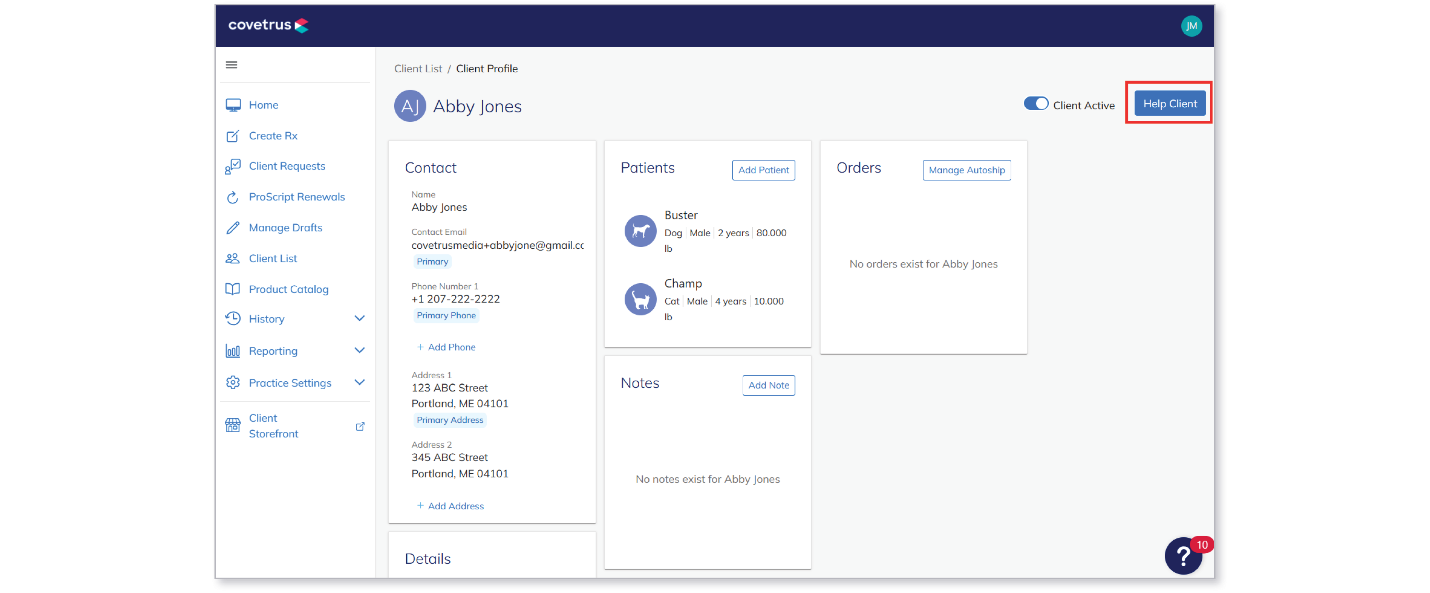Select Champ's cat patient icon
This screenshot has width=1430, height=593.
tap(641, 299)
